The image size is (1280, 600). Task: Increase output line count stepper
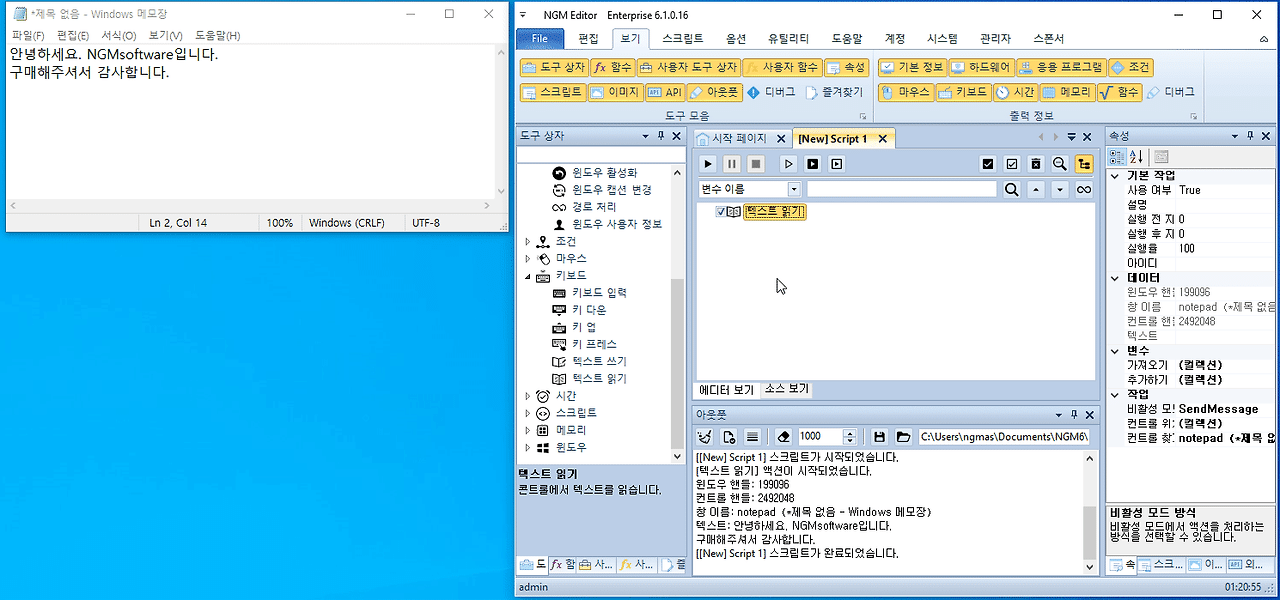850,432
